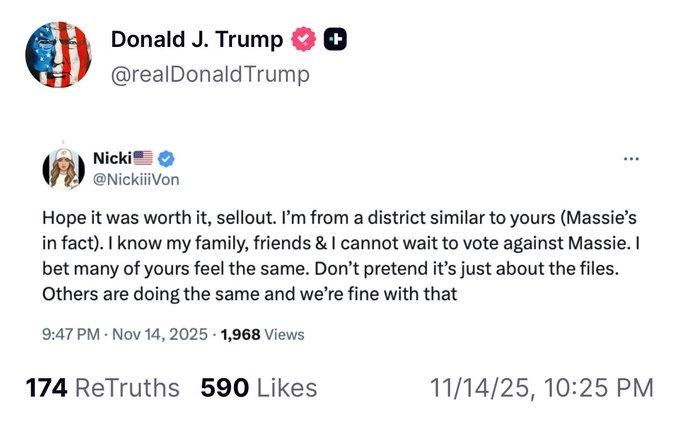Open the 174 ReTruths list

pyautogui.click(x=102, y=388)
